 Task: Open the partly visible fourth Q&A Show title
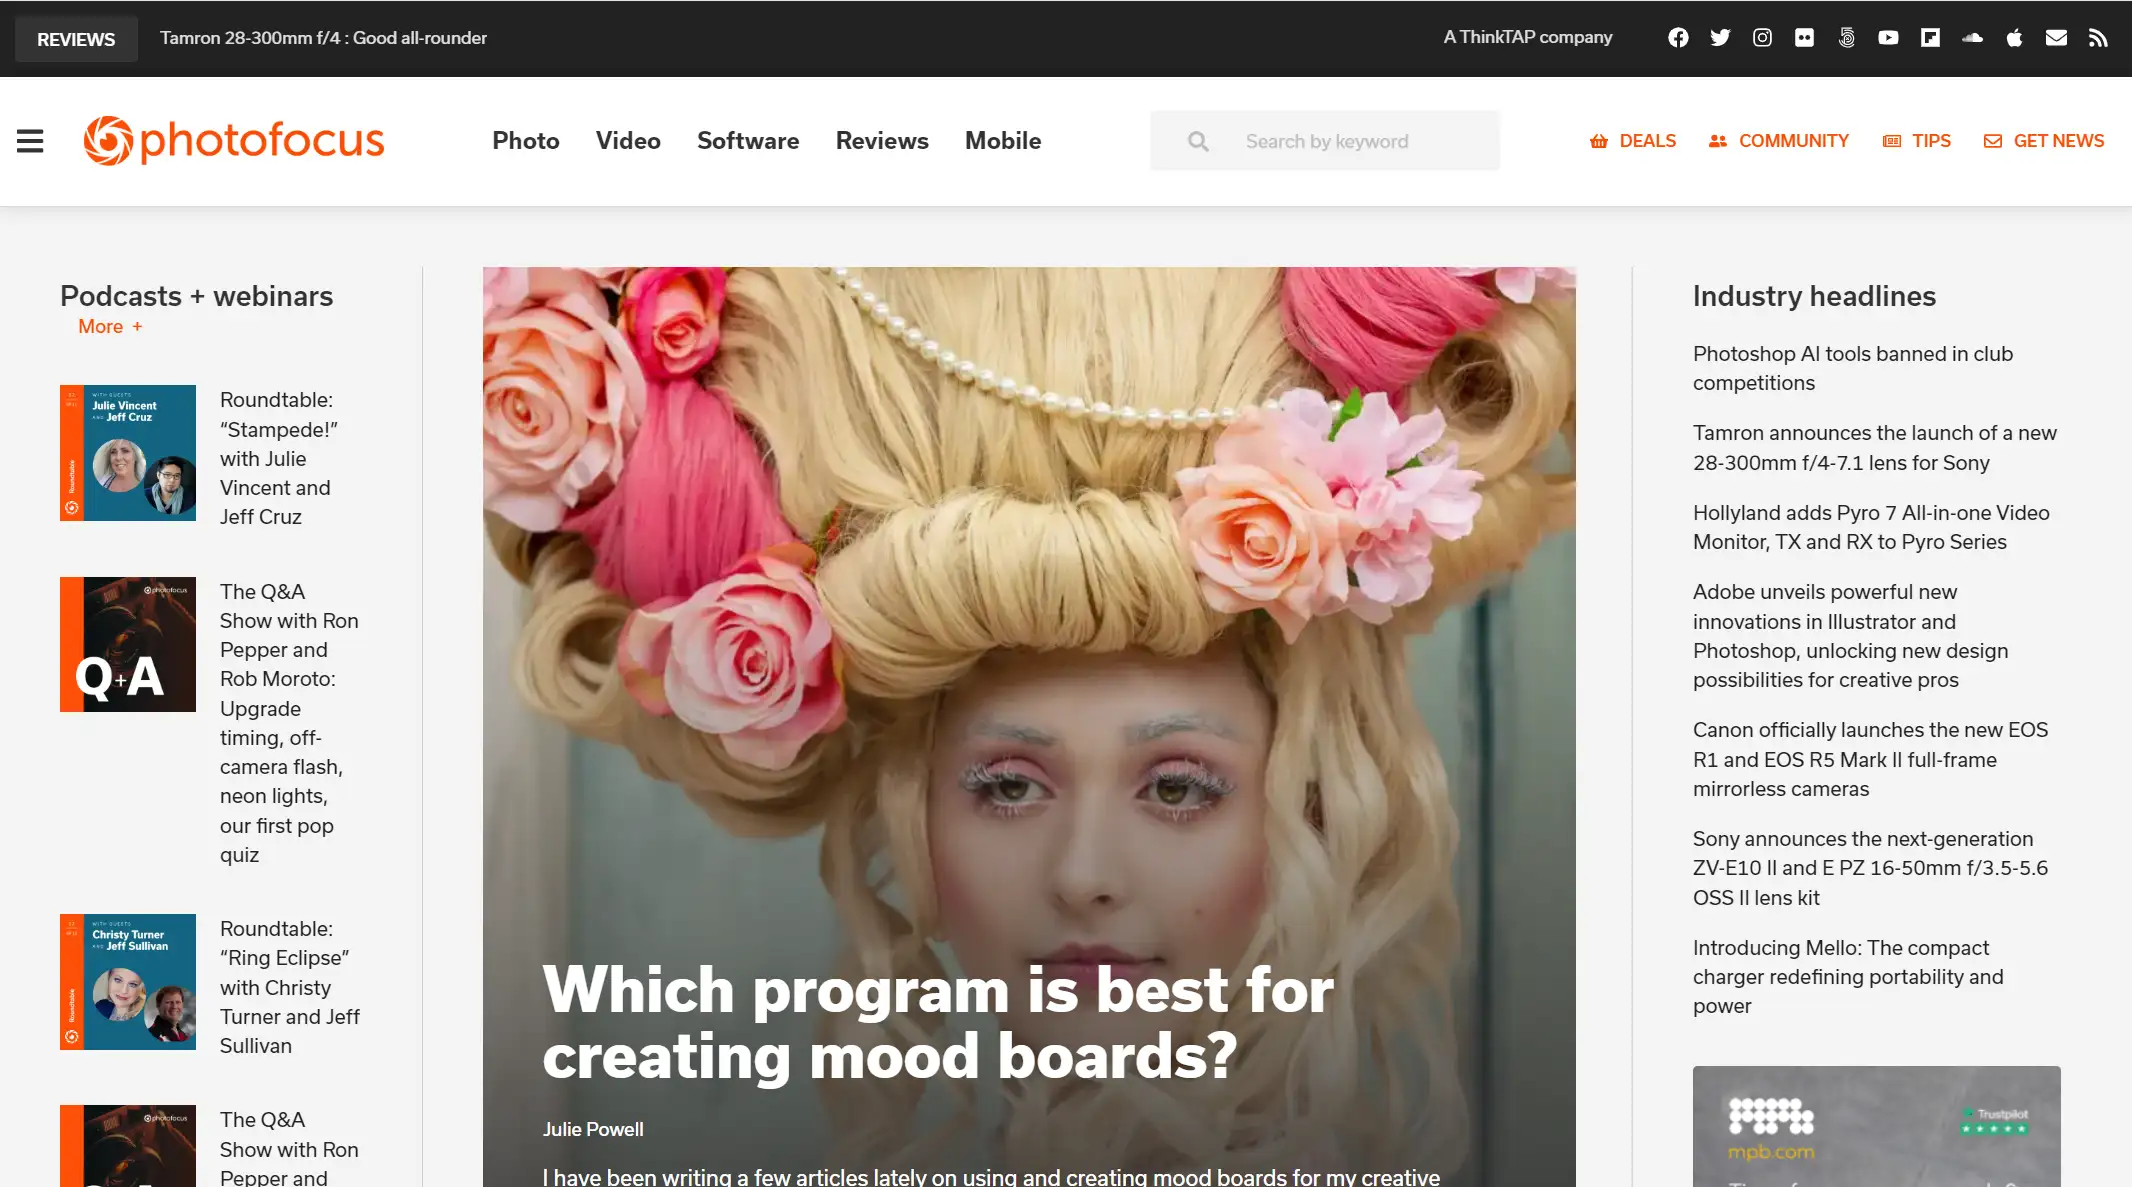(289, 1148)
